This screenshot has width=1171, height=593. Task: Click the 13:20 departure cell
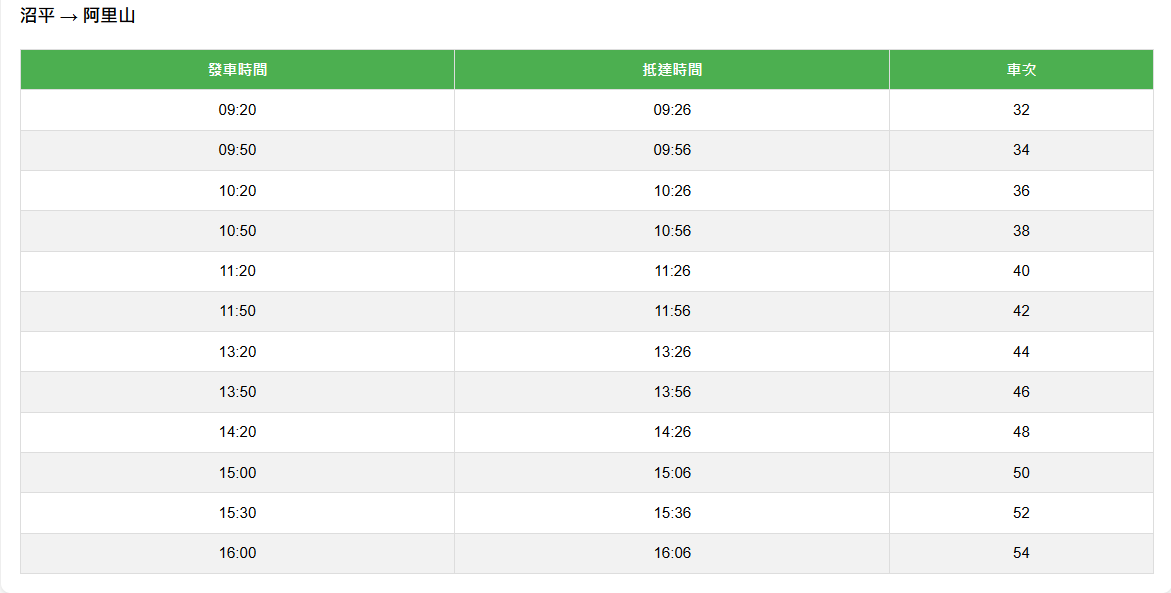coord(237,352)
